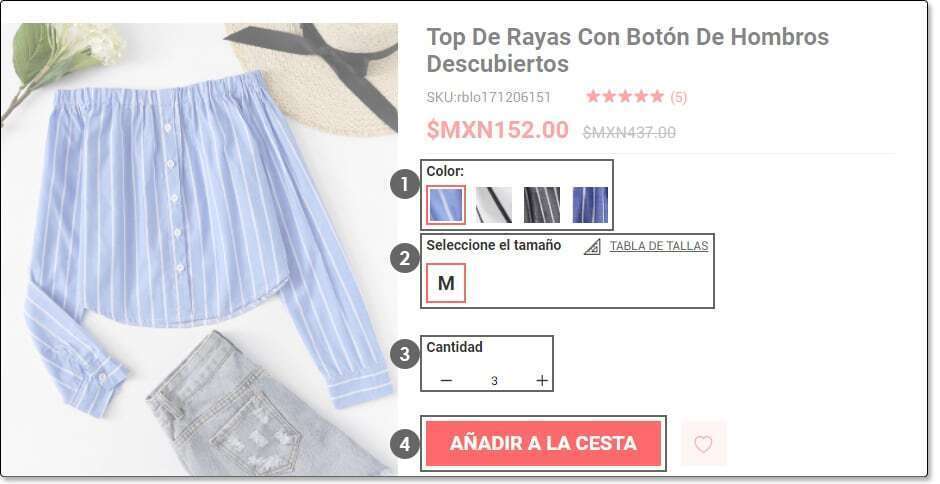Image resolution: width=940 pixels, height=484 pixels.
Task: Increase quantity with plus icon
Action: 542,380
